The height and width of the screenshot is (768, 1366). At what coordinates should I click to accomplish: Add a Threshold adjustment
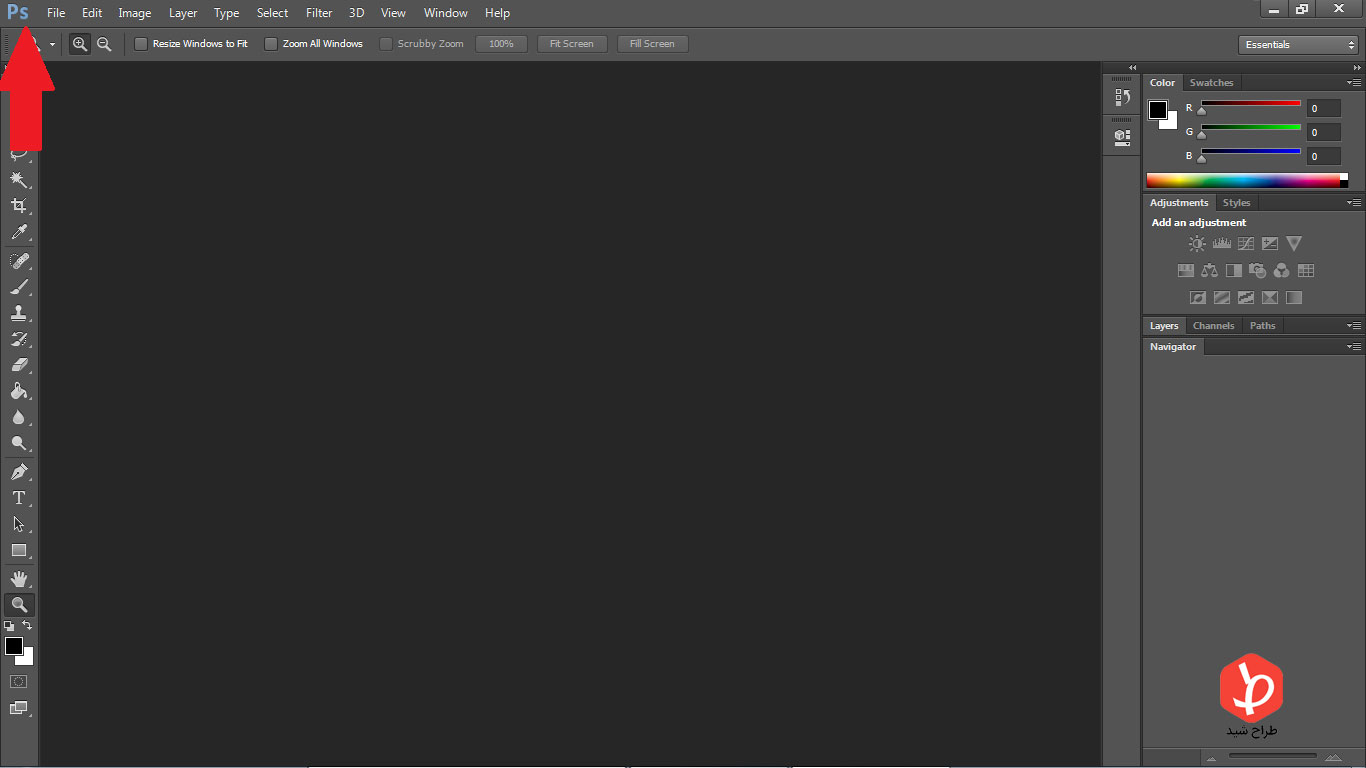click(x=1246, y=297)
